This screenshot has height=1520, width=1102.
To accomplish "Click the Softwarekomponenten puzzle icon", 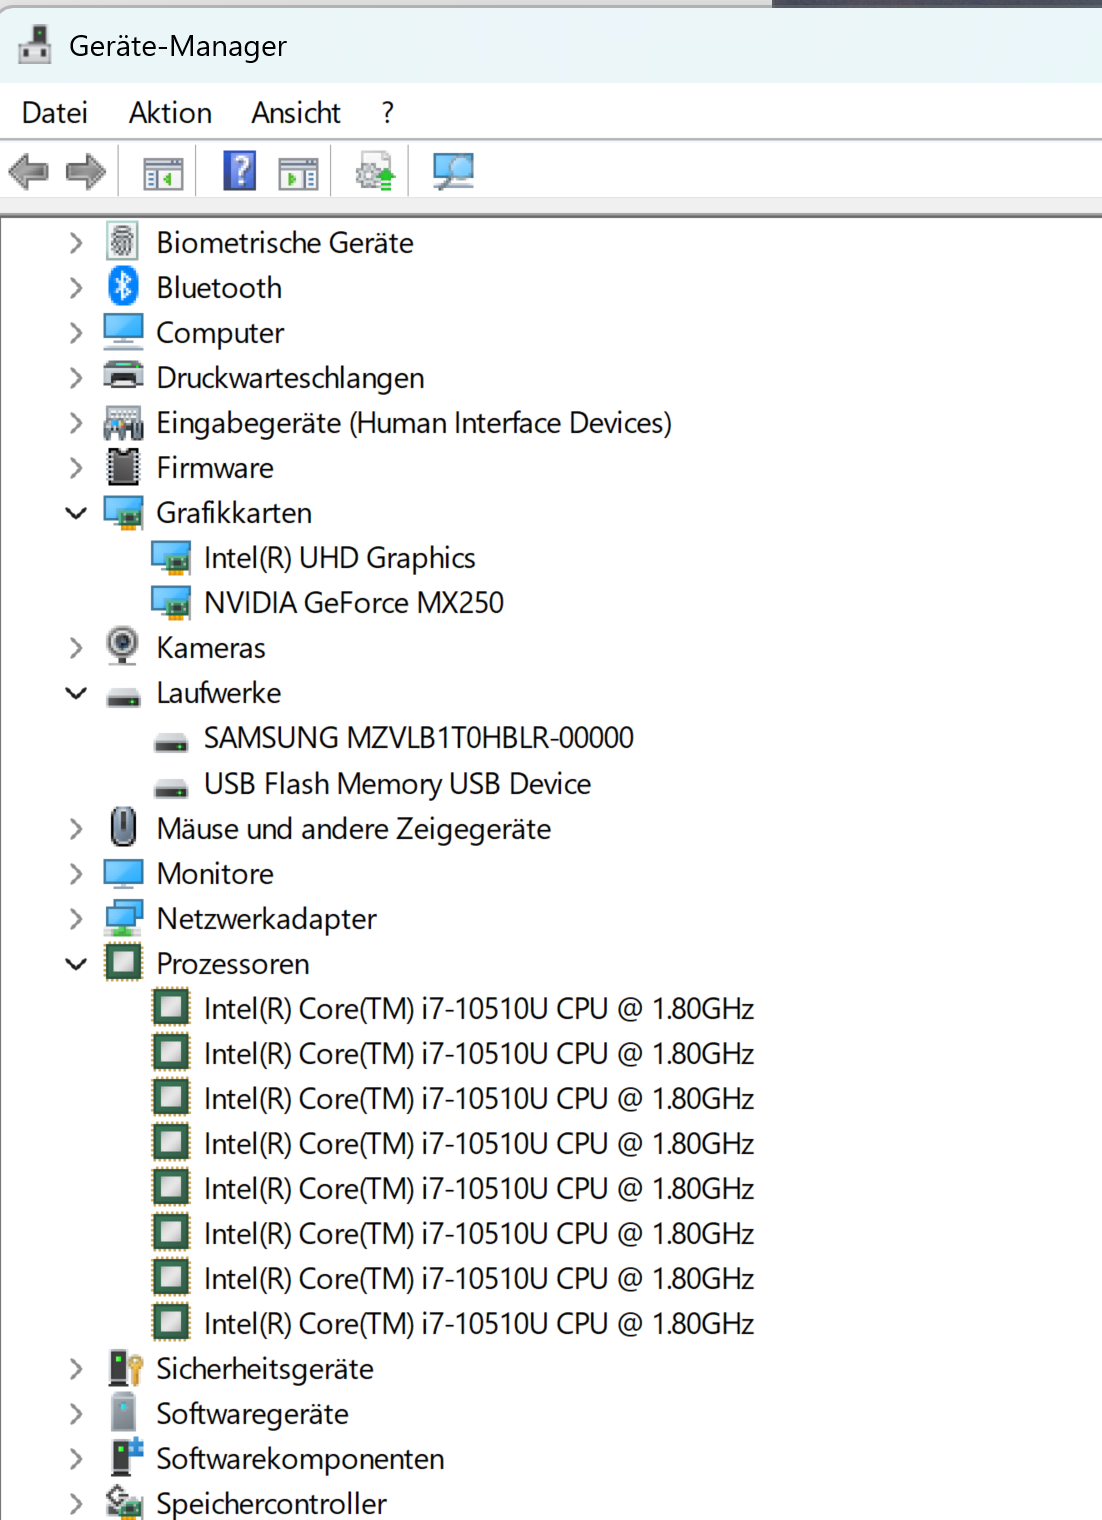I will coord(126,1457).
